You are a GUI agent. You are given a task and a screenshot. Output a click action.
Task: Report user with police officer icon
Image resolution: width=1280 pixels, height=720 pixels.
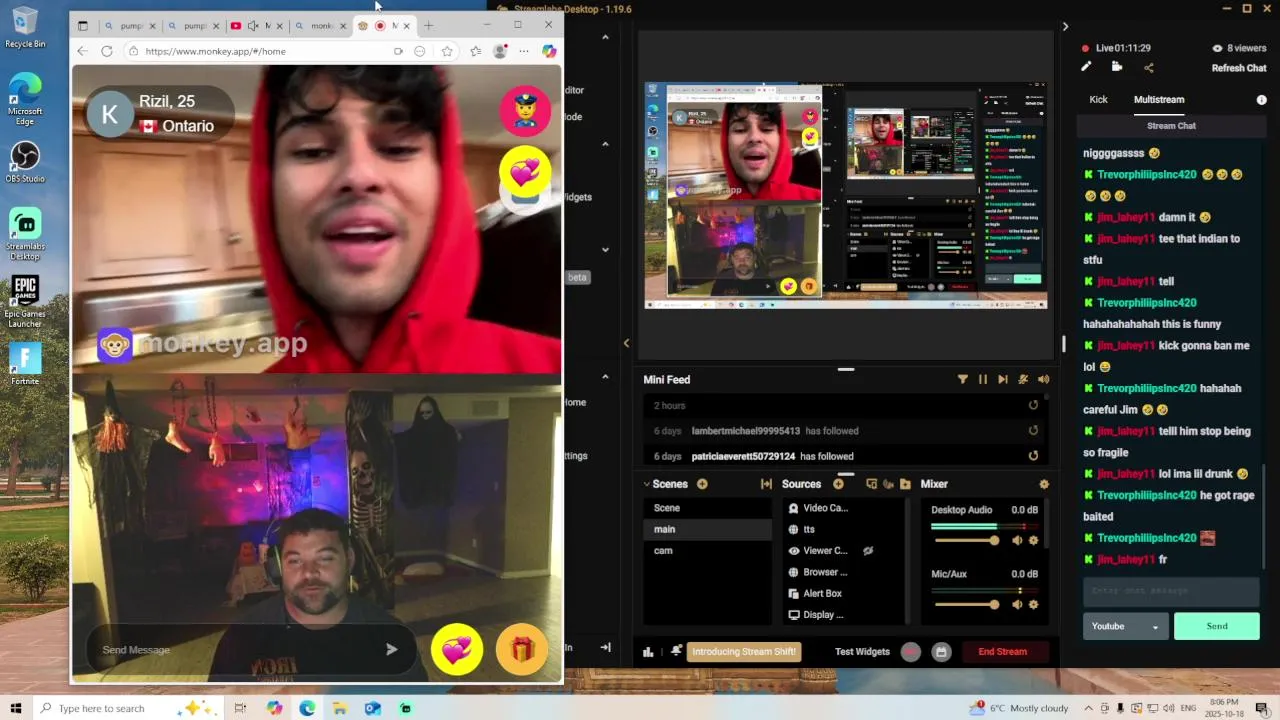(525, 110)
